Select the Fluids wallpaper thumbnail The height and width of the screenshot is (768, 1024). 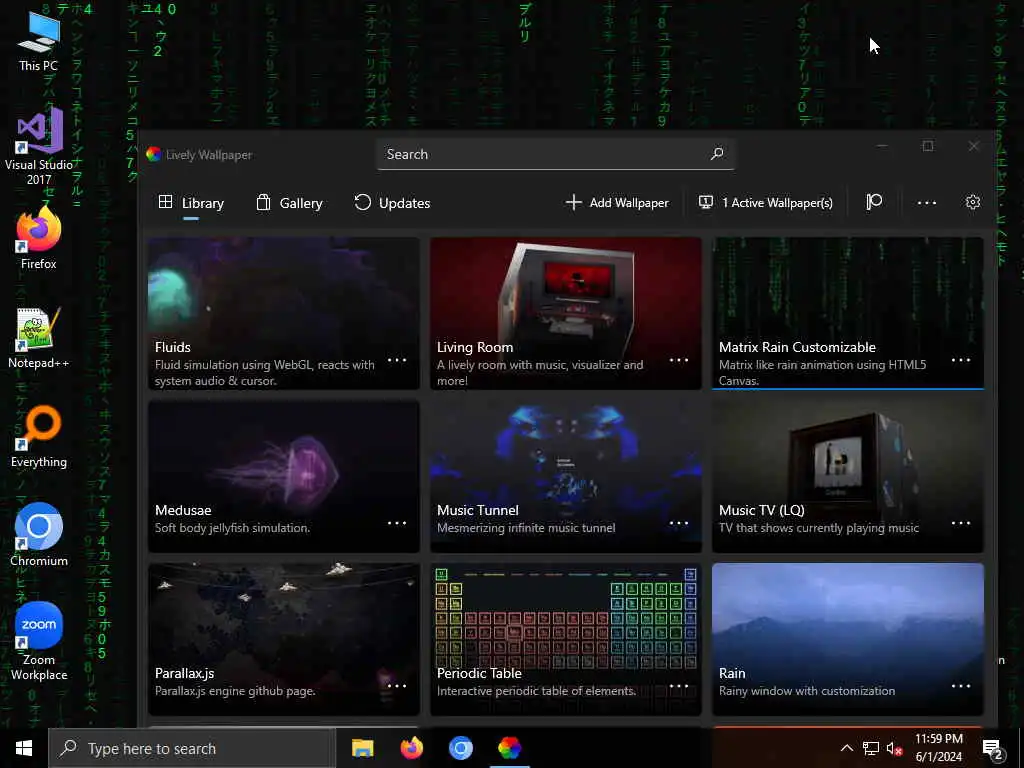click(x=283, y=313)
